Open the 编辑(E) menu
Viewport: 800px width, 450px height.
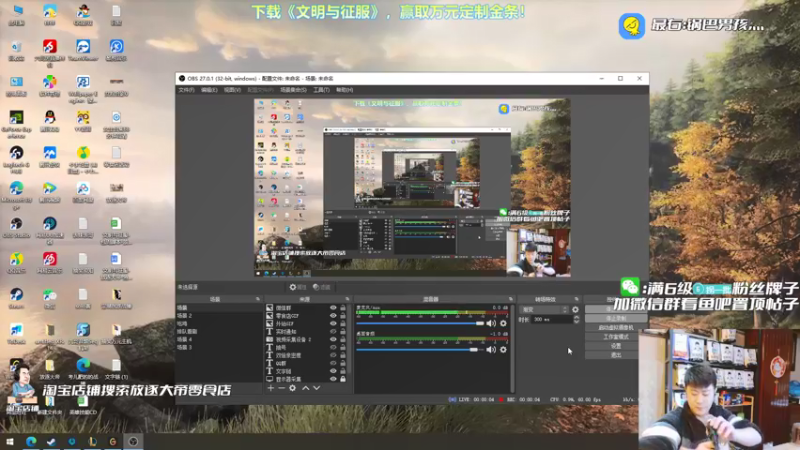209,90
